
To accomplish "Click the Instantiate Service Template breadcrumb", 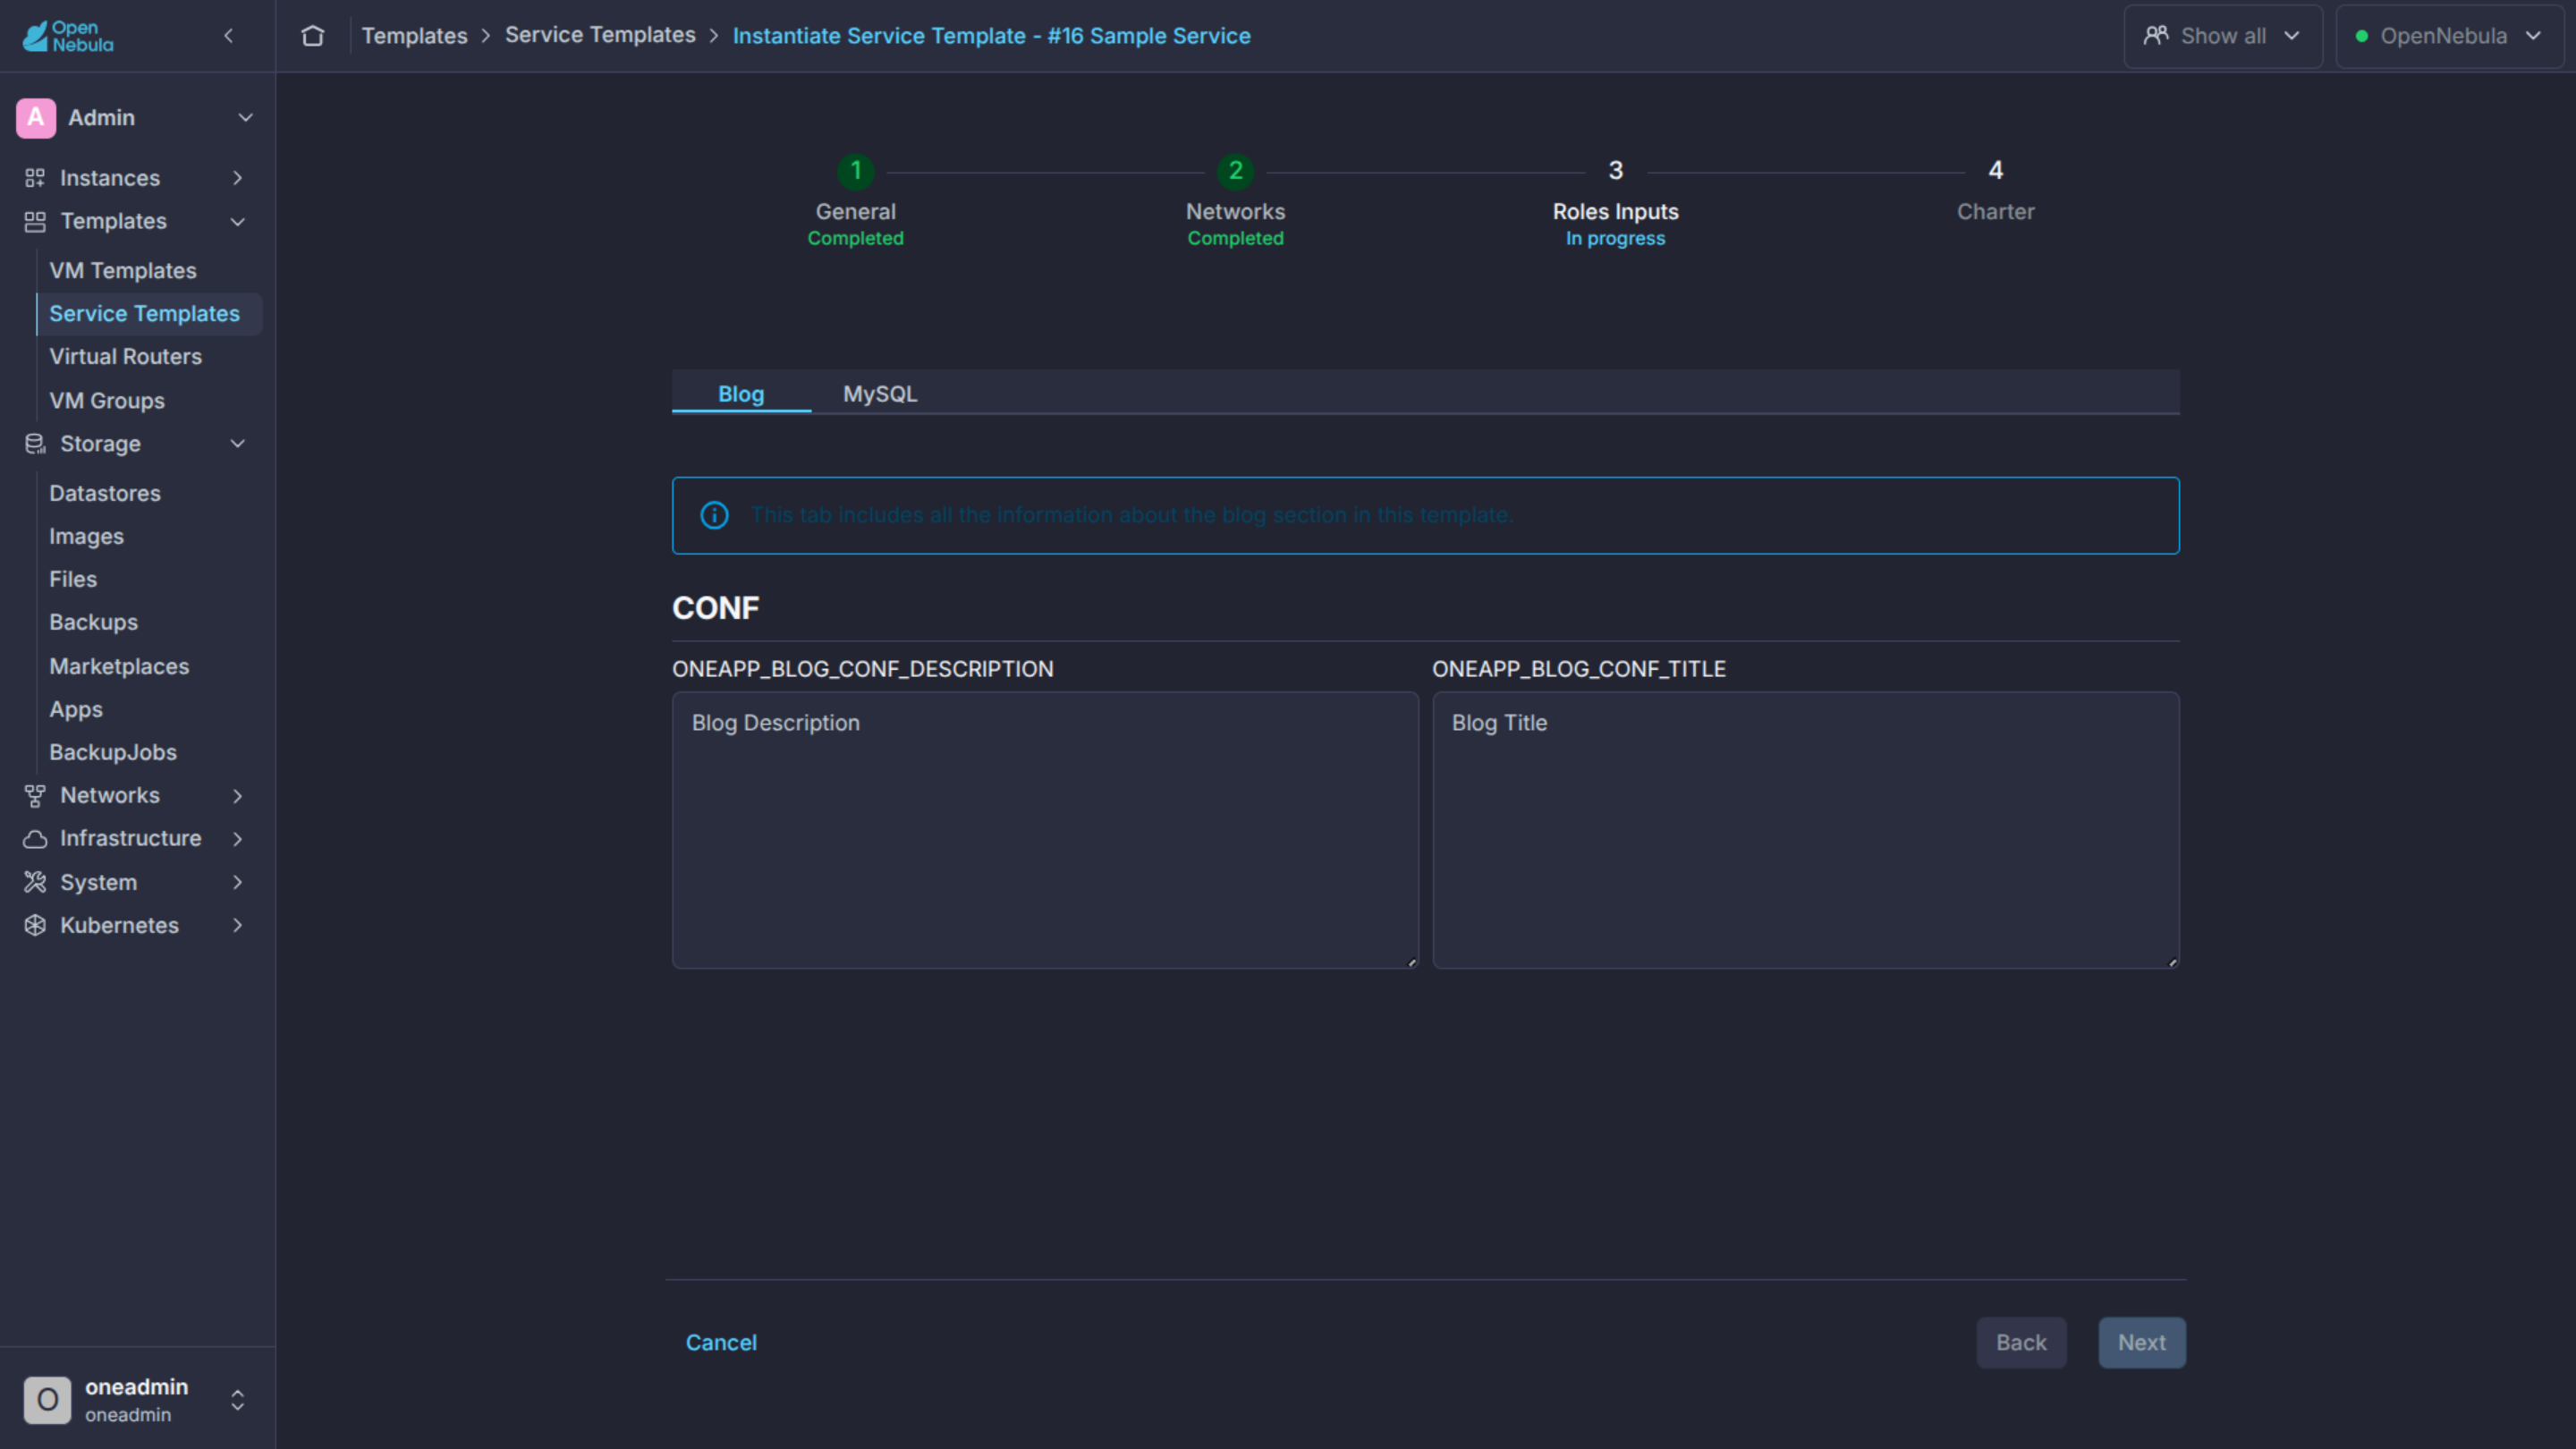I will pos(991,36).
